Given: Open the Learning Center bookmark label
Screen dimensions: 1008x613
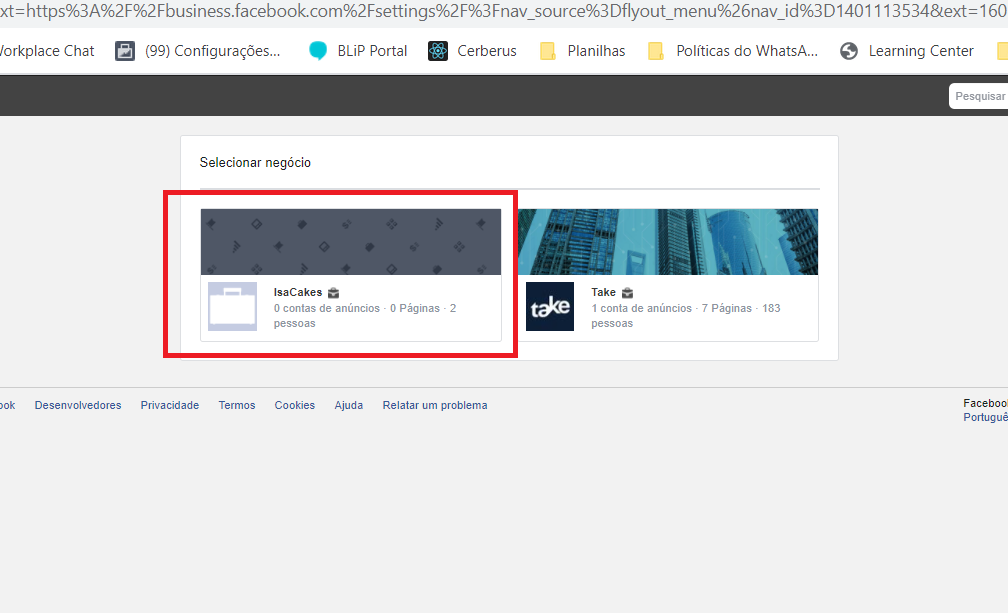Looking at the screenshot, I should point(921,51).
